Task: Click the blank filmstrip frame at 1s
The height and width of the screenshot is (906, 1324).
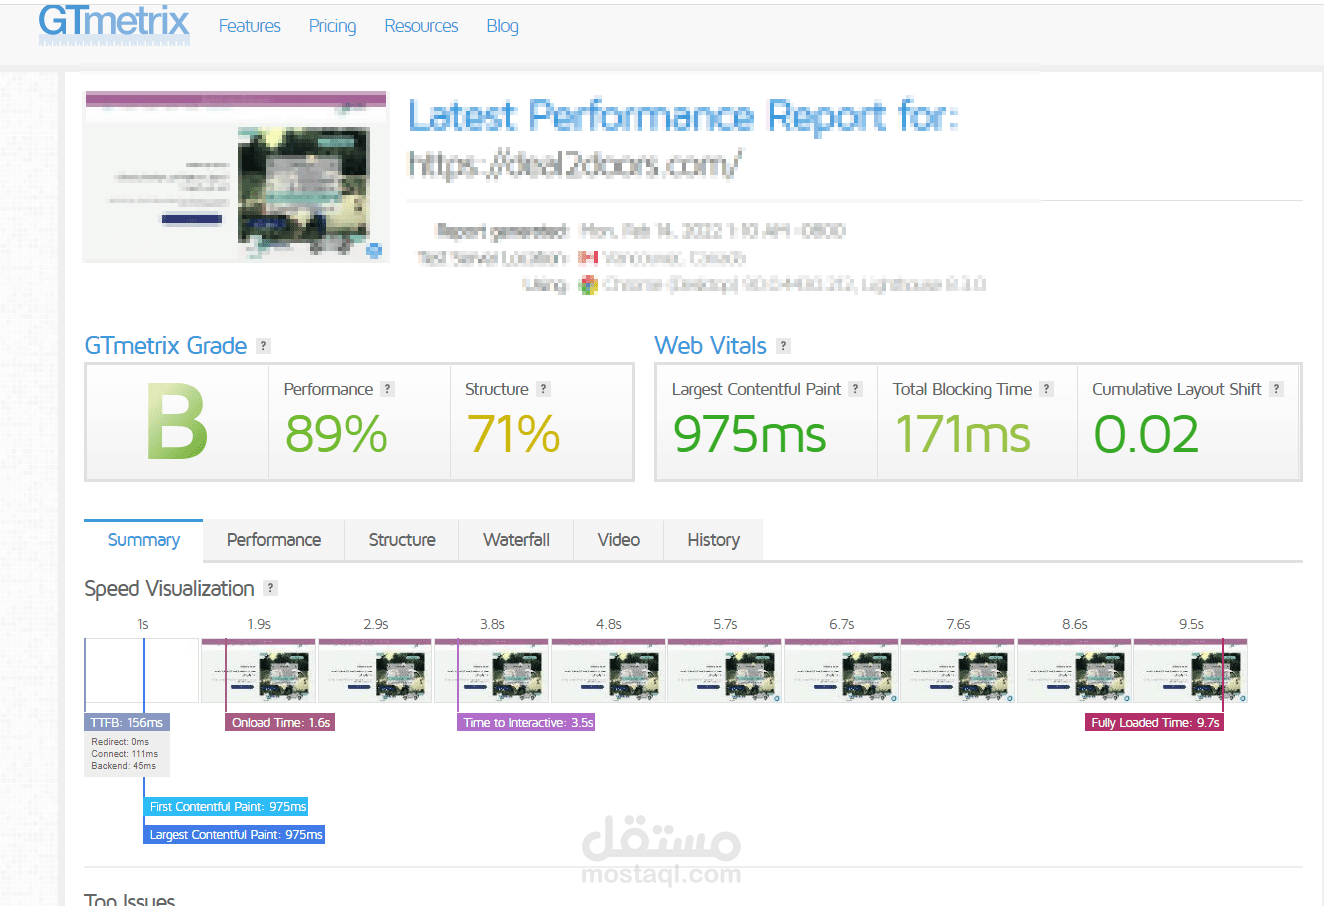Action: [142, 671]
